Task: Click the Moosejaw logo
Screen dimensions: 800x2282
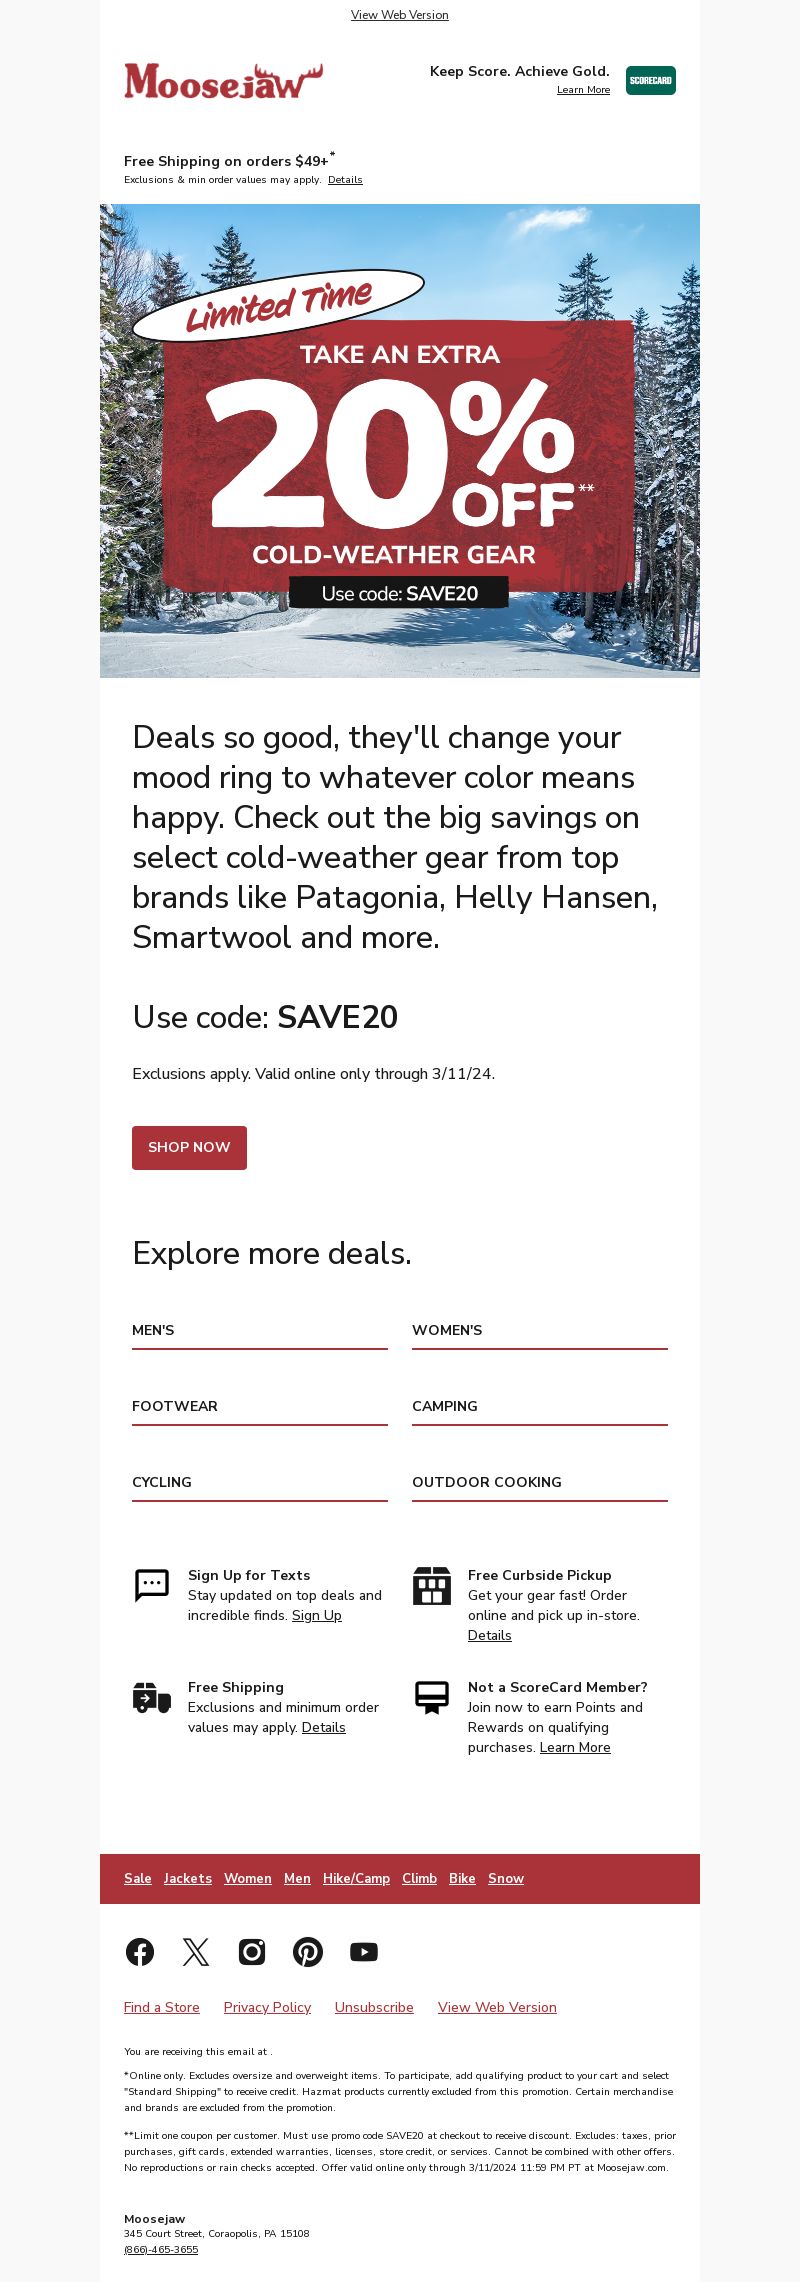Action: pyautogui.click(x=224, y=81)
